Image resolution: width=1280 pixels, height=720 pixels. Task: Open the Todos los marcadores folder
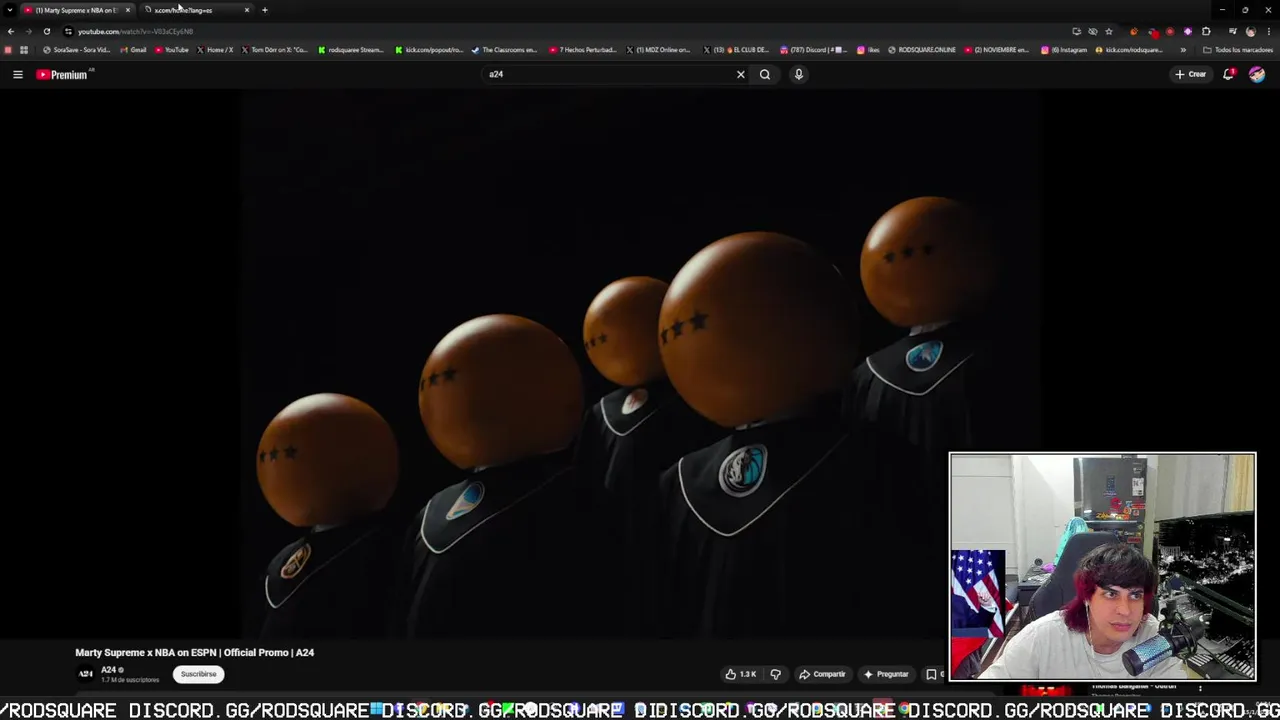(x=1239, y=50)
